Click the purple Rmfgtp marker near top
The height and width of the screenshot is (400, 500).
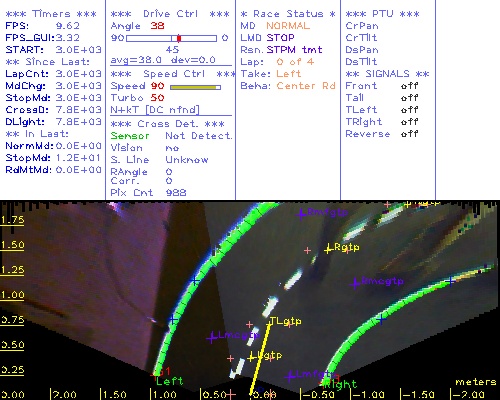(x=301, y=214)
